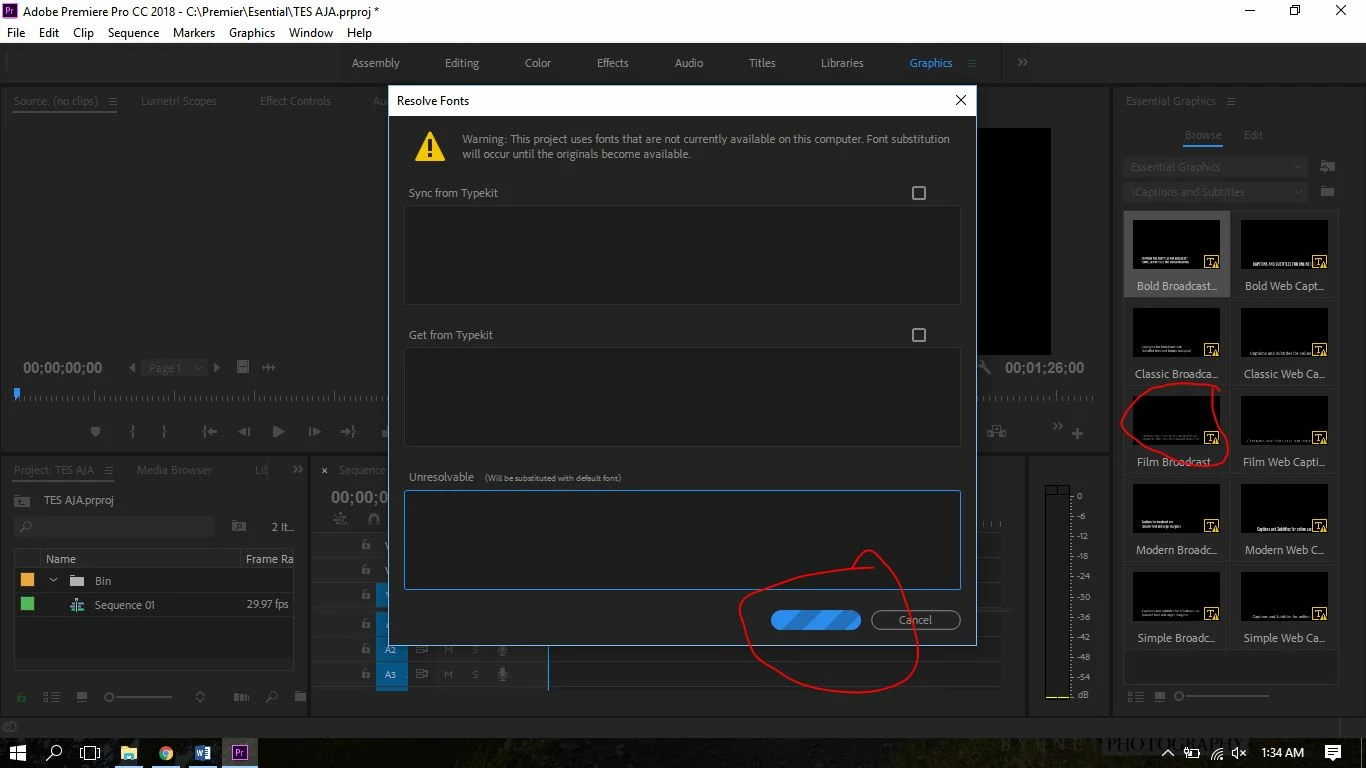Image resolution: width=1366 pixels, height=768 pixels.
Task: Open the Markers menu
Action: point(194,33)
